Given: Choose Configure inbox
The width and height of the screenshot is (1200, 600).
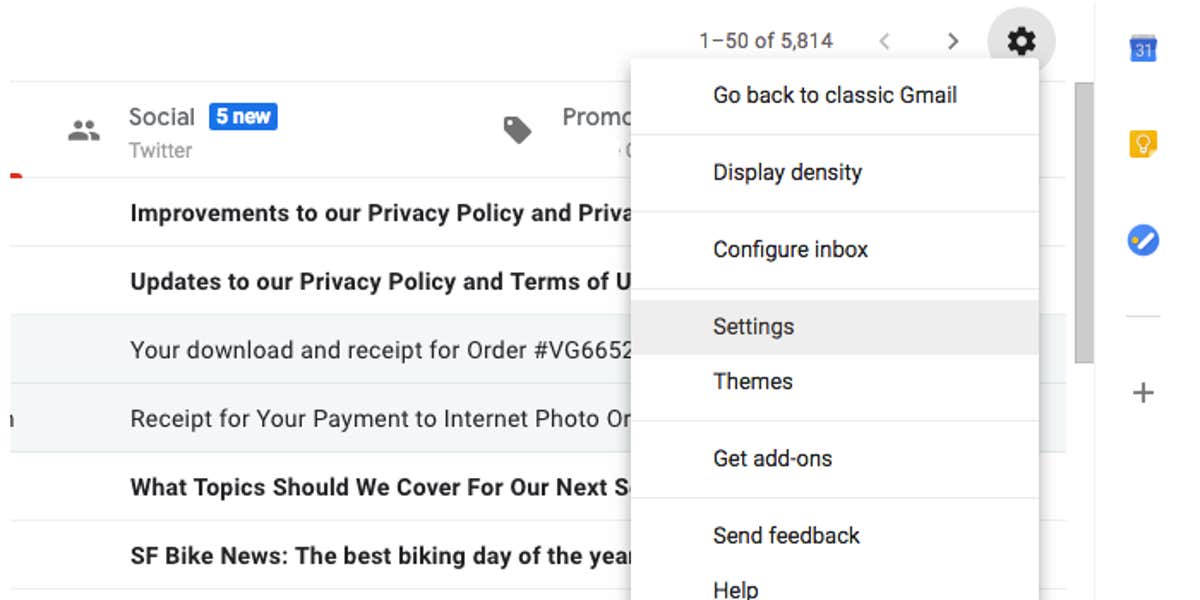Looking at the screenshot, I should click(x=790, y=249).
